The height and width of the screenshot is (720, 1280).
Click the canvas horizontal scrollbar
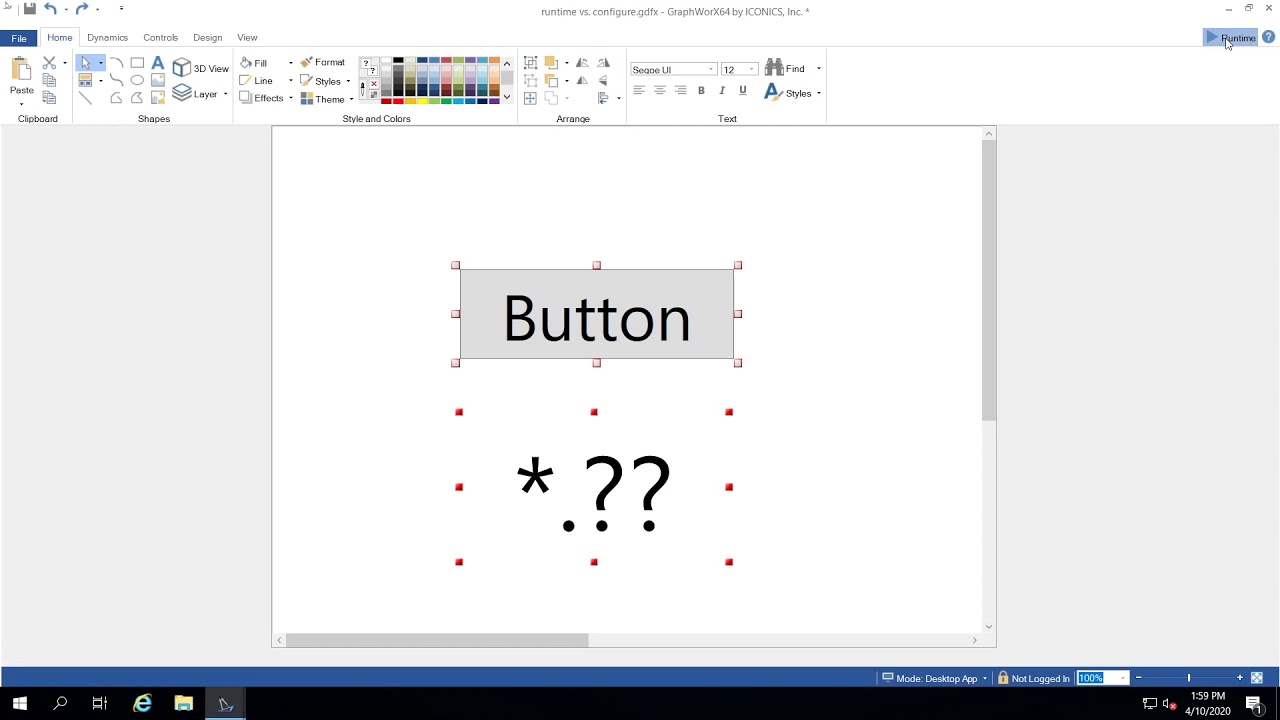pos(437,640)
